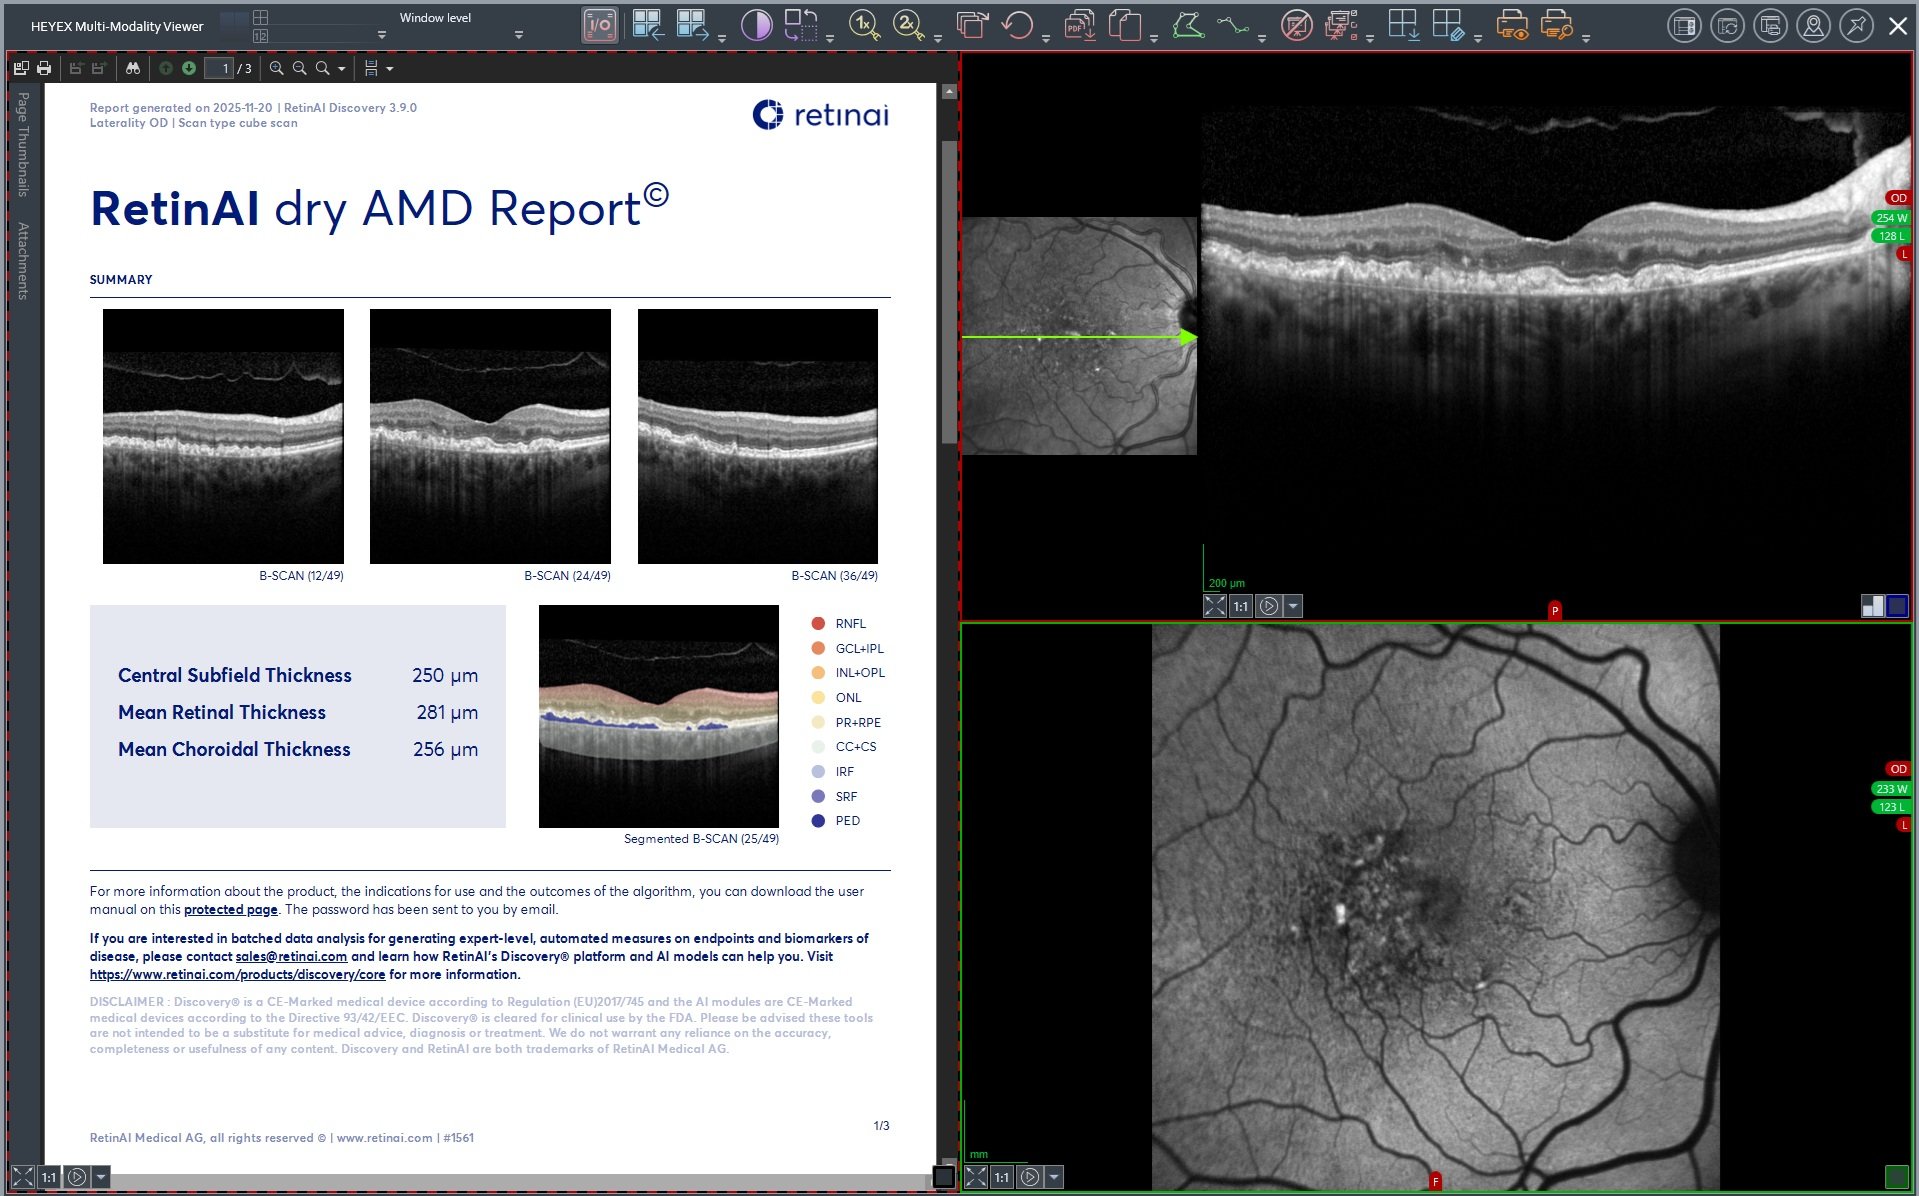The width and height of the screenshot is (1919, 1196).
Task: Click the rotate/reset circular arrow icon
Action: 1017,25
